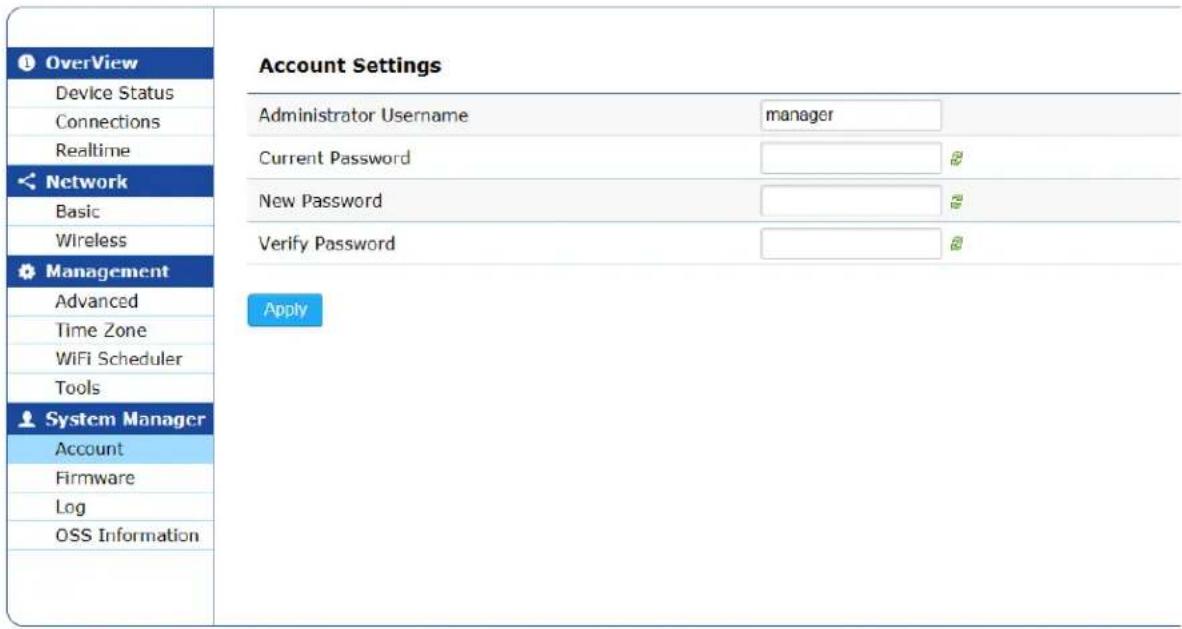Image resolution: width=1182 pixels, height=629 pixels.
Task: Click the Management section header
Action: click(110, 272)
